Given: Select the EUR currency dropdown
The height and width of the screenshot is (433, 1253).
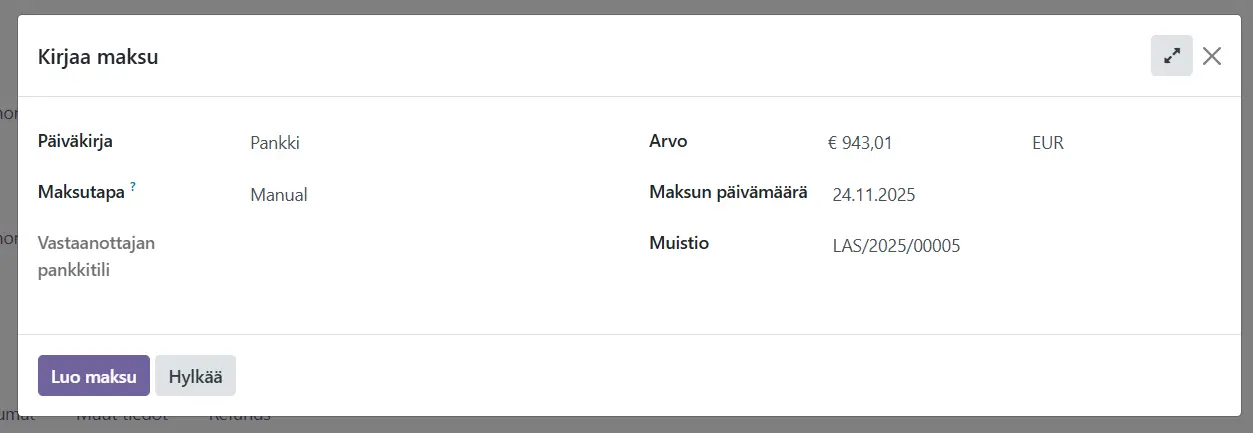Looking at the screenshot, I should tap(1110, 143).
